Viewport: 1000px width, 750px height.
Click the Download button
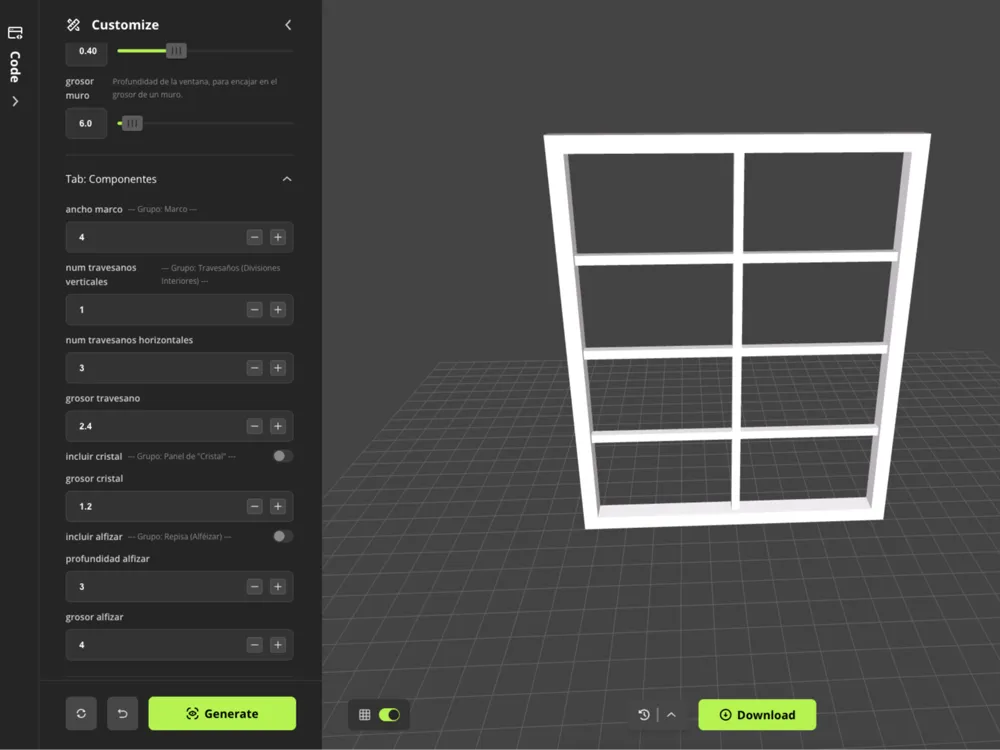tap(757, 715)
